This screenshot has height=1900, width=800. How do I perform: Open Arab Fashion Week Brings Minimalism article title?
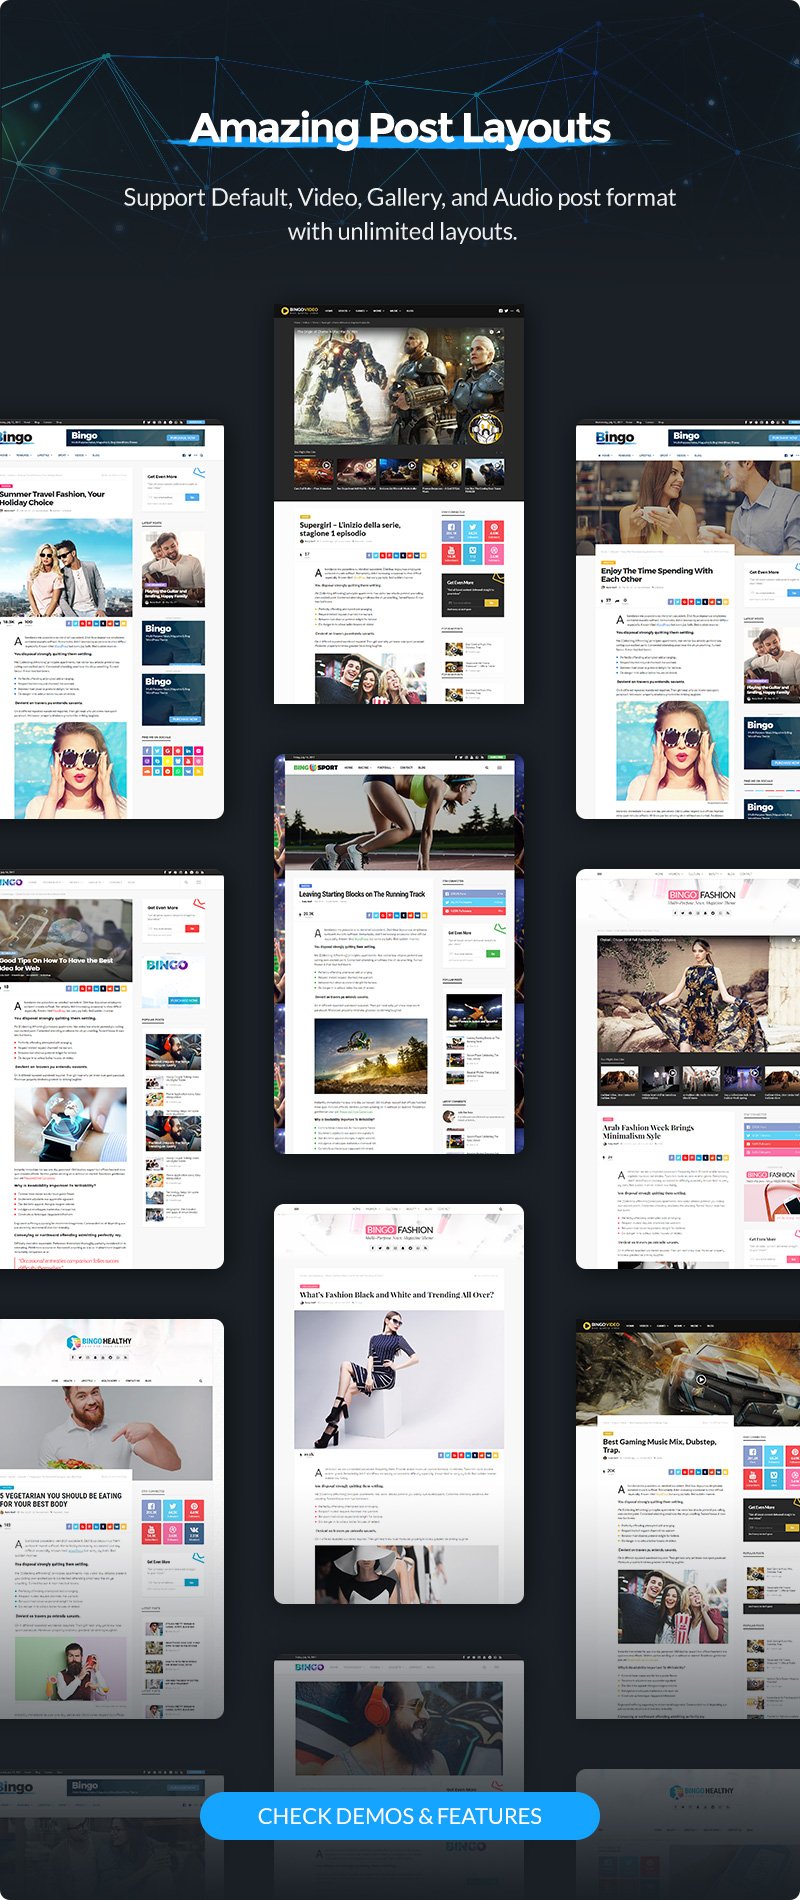tap(647, 1132)
